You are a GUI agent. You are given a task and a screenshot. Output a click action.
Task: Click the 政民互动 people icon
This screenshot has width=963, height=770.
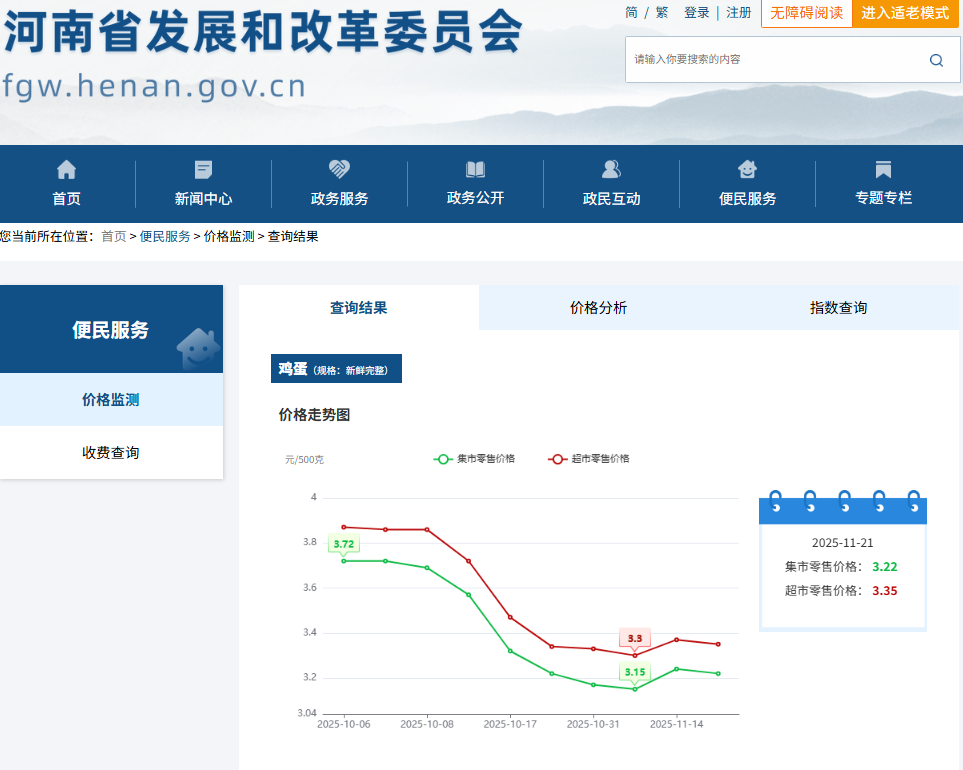(x=611, y=169)
